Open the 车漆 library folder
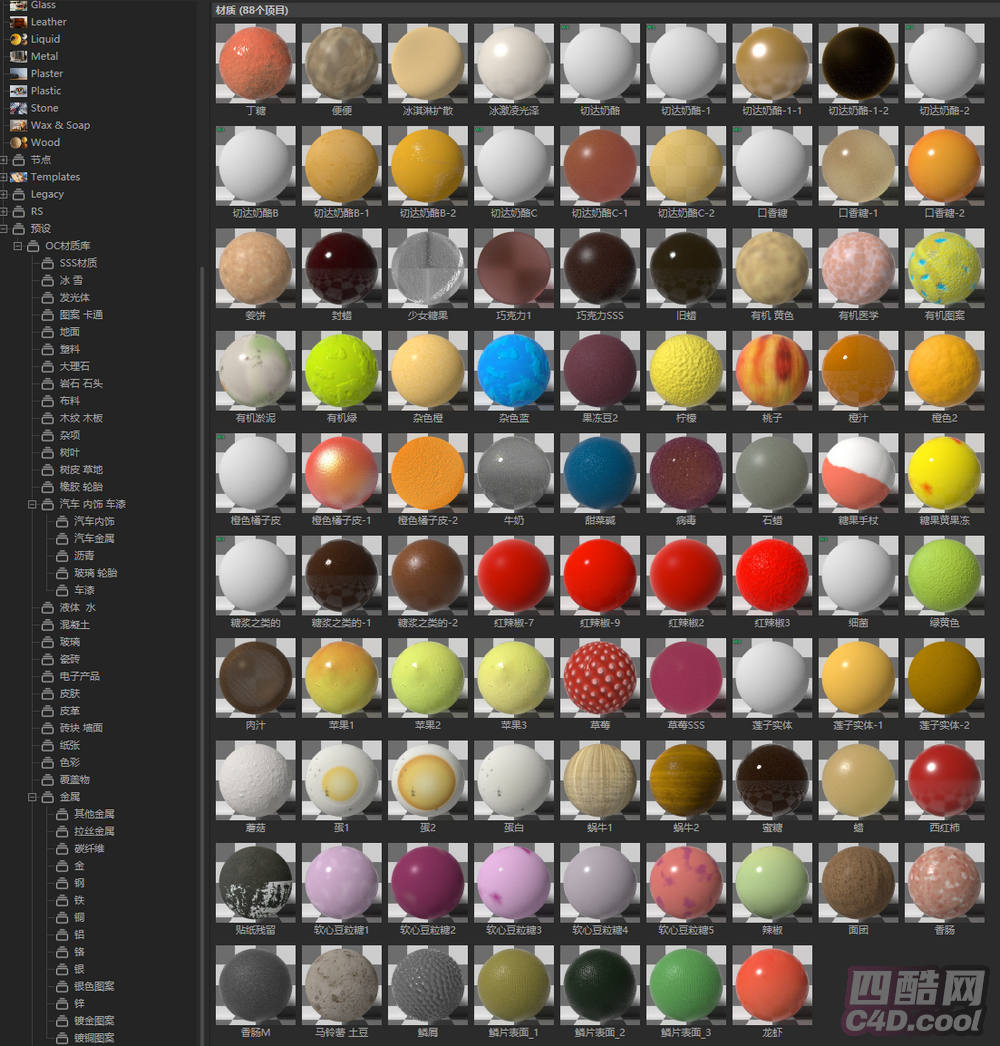Image resolution: width=1000 pixels, height=1046 pixels. coord(62,590)
